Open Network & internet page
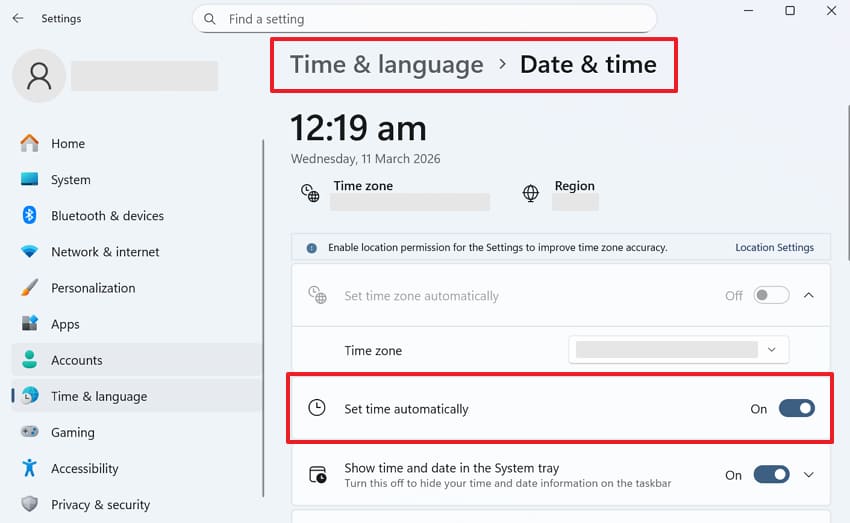The width and height of the screenshot is (850, 523). [137, 251]
